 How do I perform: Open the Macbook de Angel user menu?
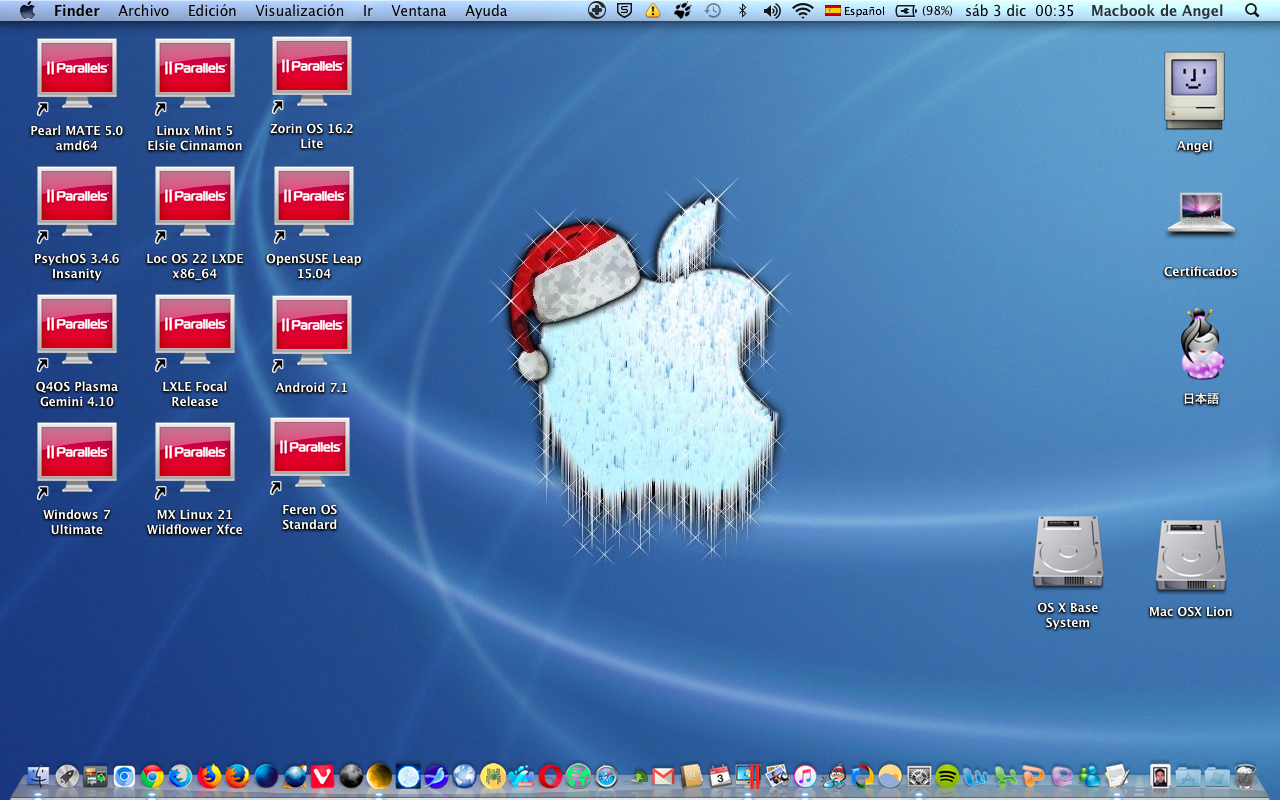[x=1157, y=11]
